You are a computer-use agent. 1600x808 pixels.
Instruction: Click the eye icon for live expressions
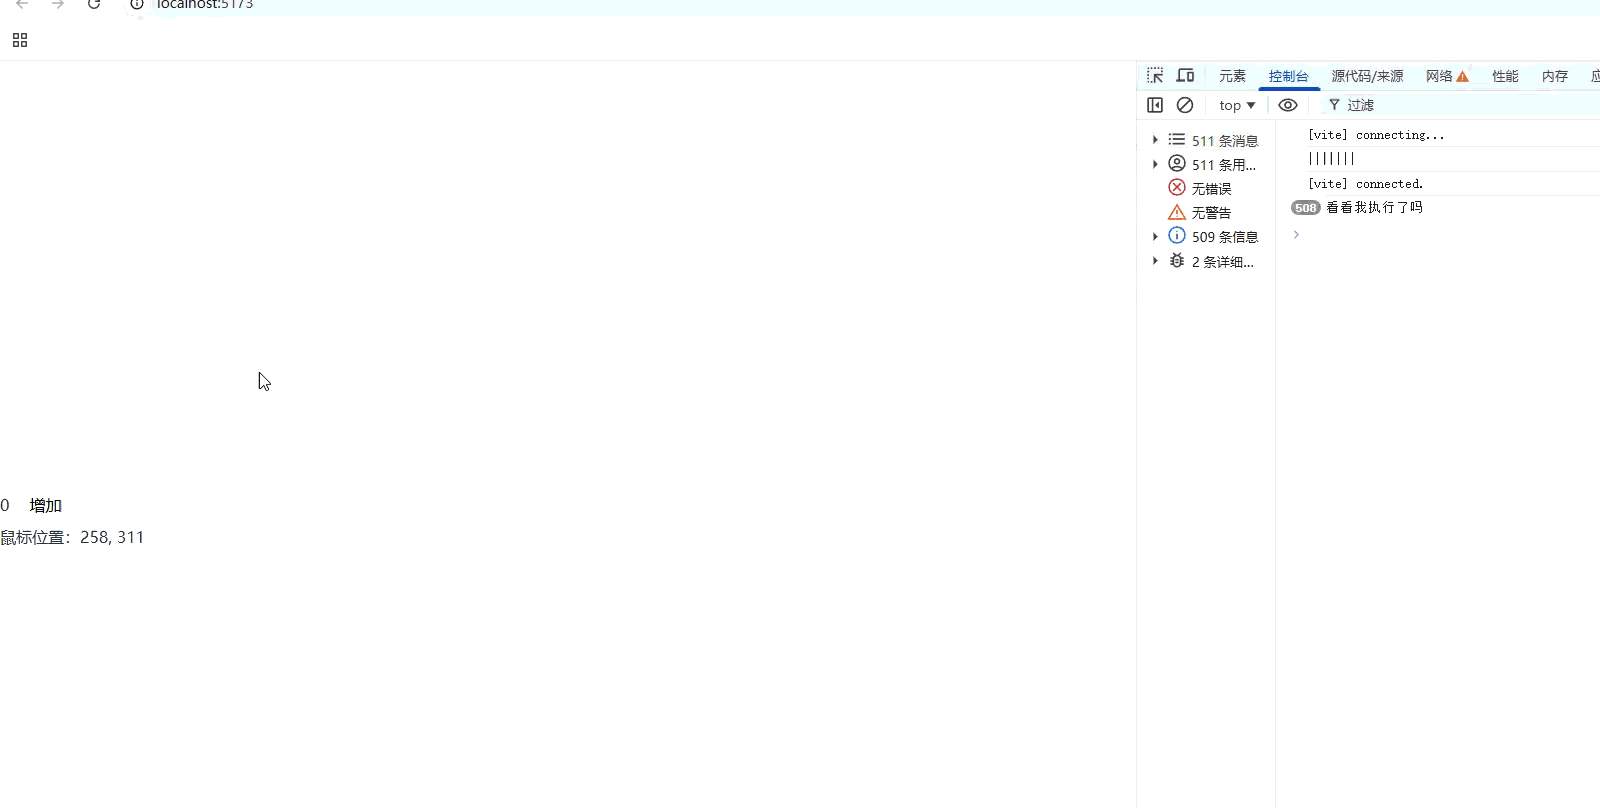(x=1288, y=105)
